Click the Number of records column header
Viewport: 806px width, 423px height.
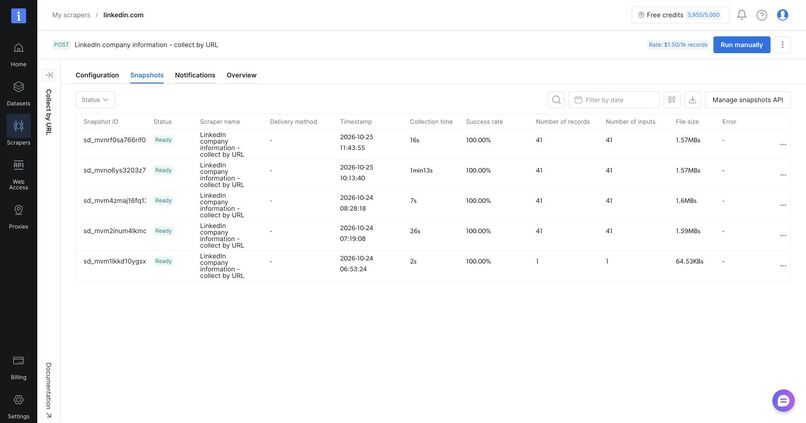562,122
